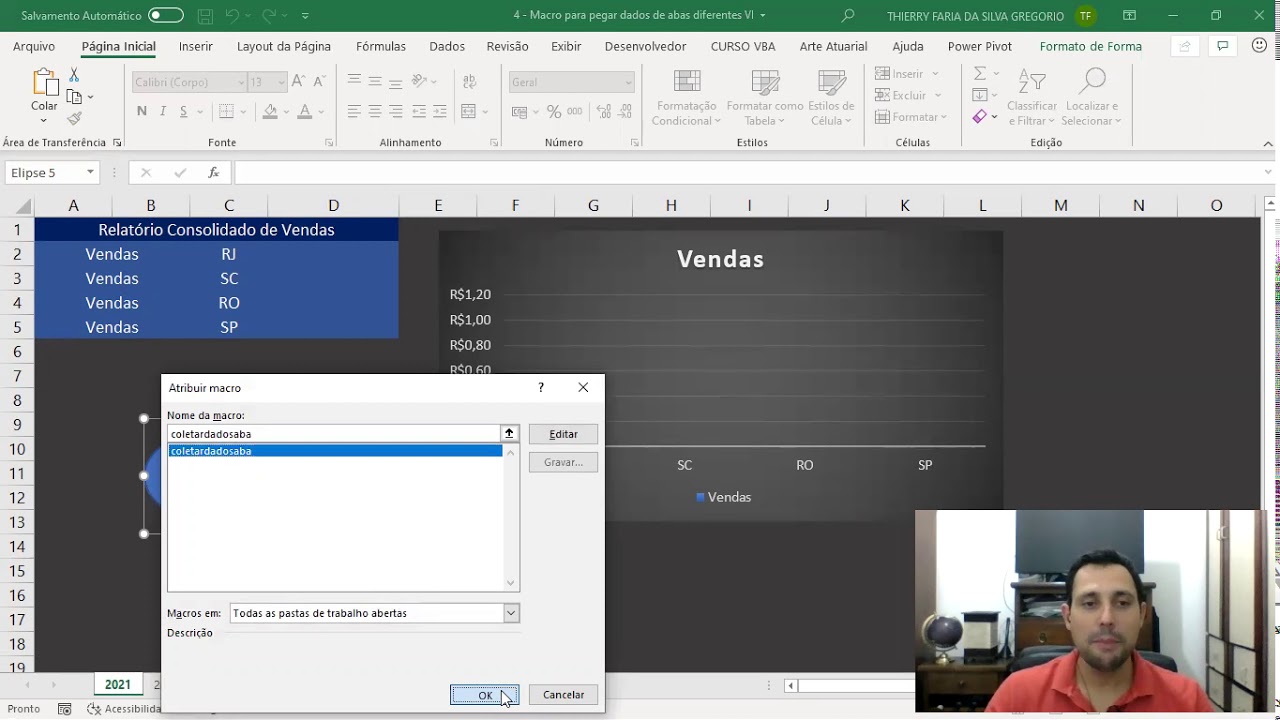Image resolution: width=1280 pixels, height=720 pixels.
Task: Open Classificar e Filtrar dropdown
Action: [1031, 99]
